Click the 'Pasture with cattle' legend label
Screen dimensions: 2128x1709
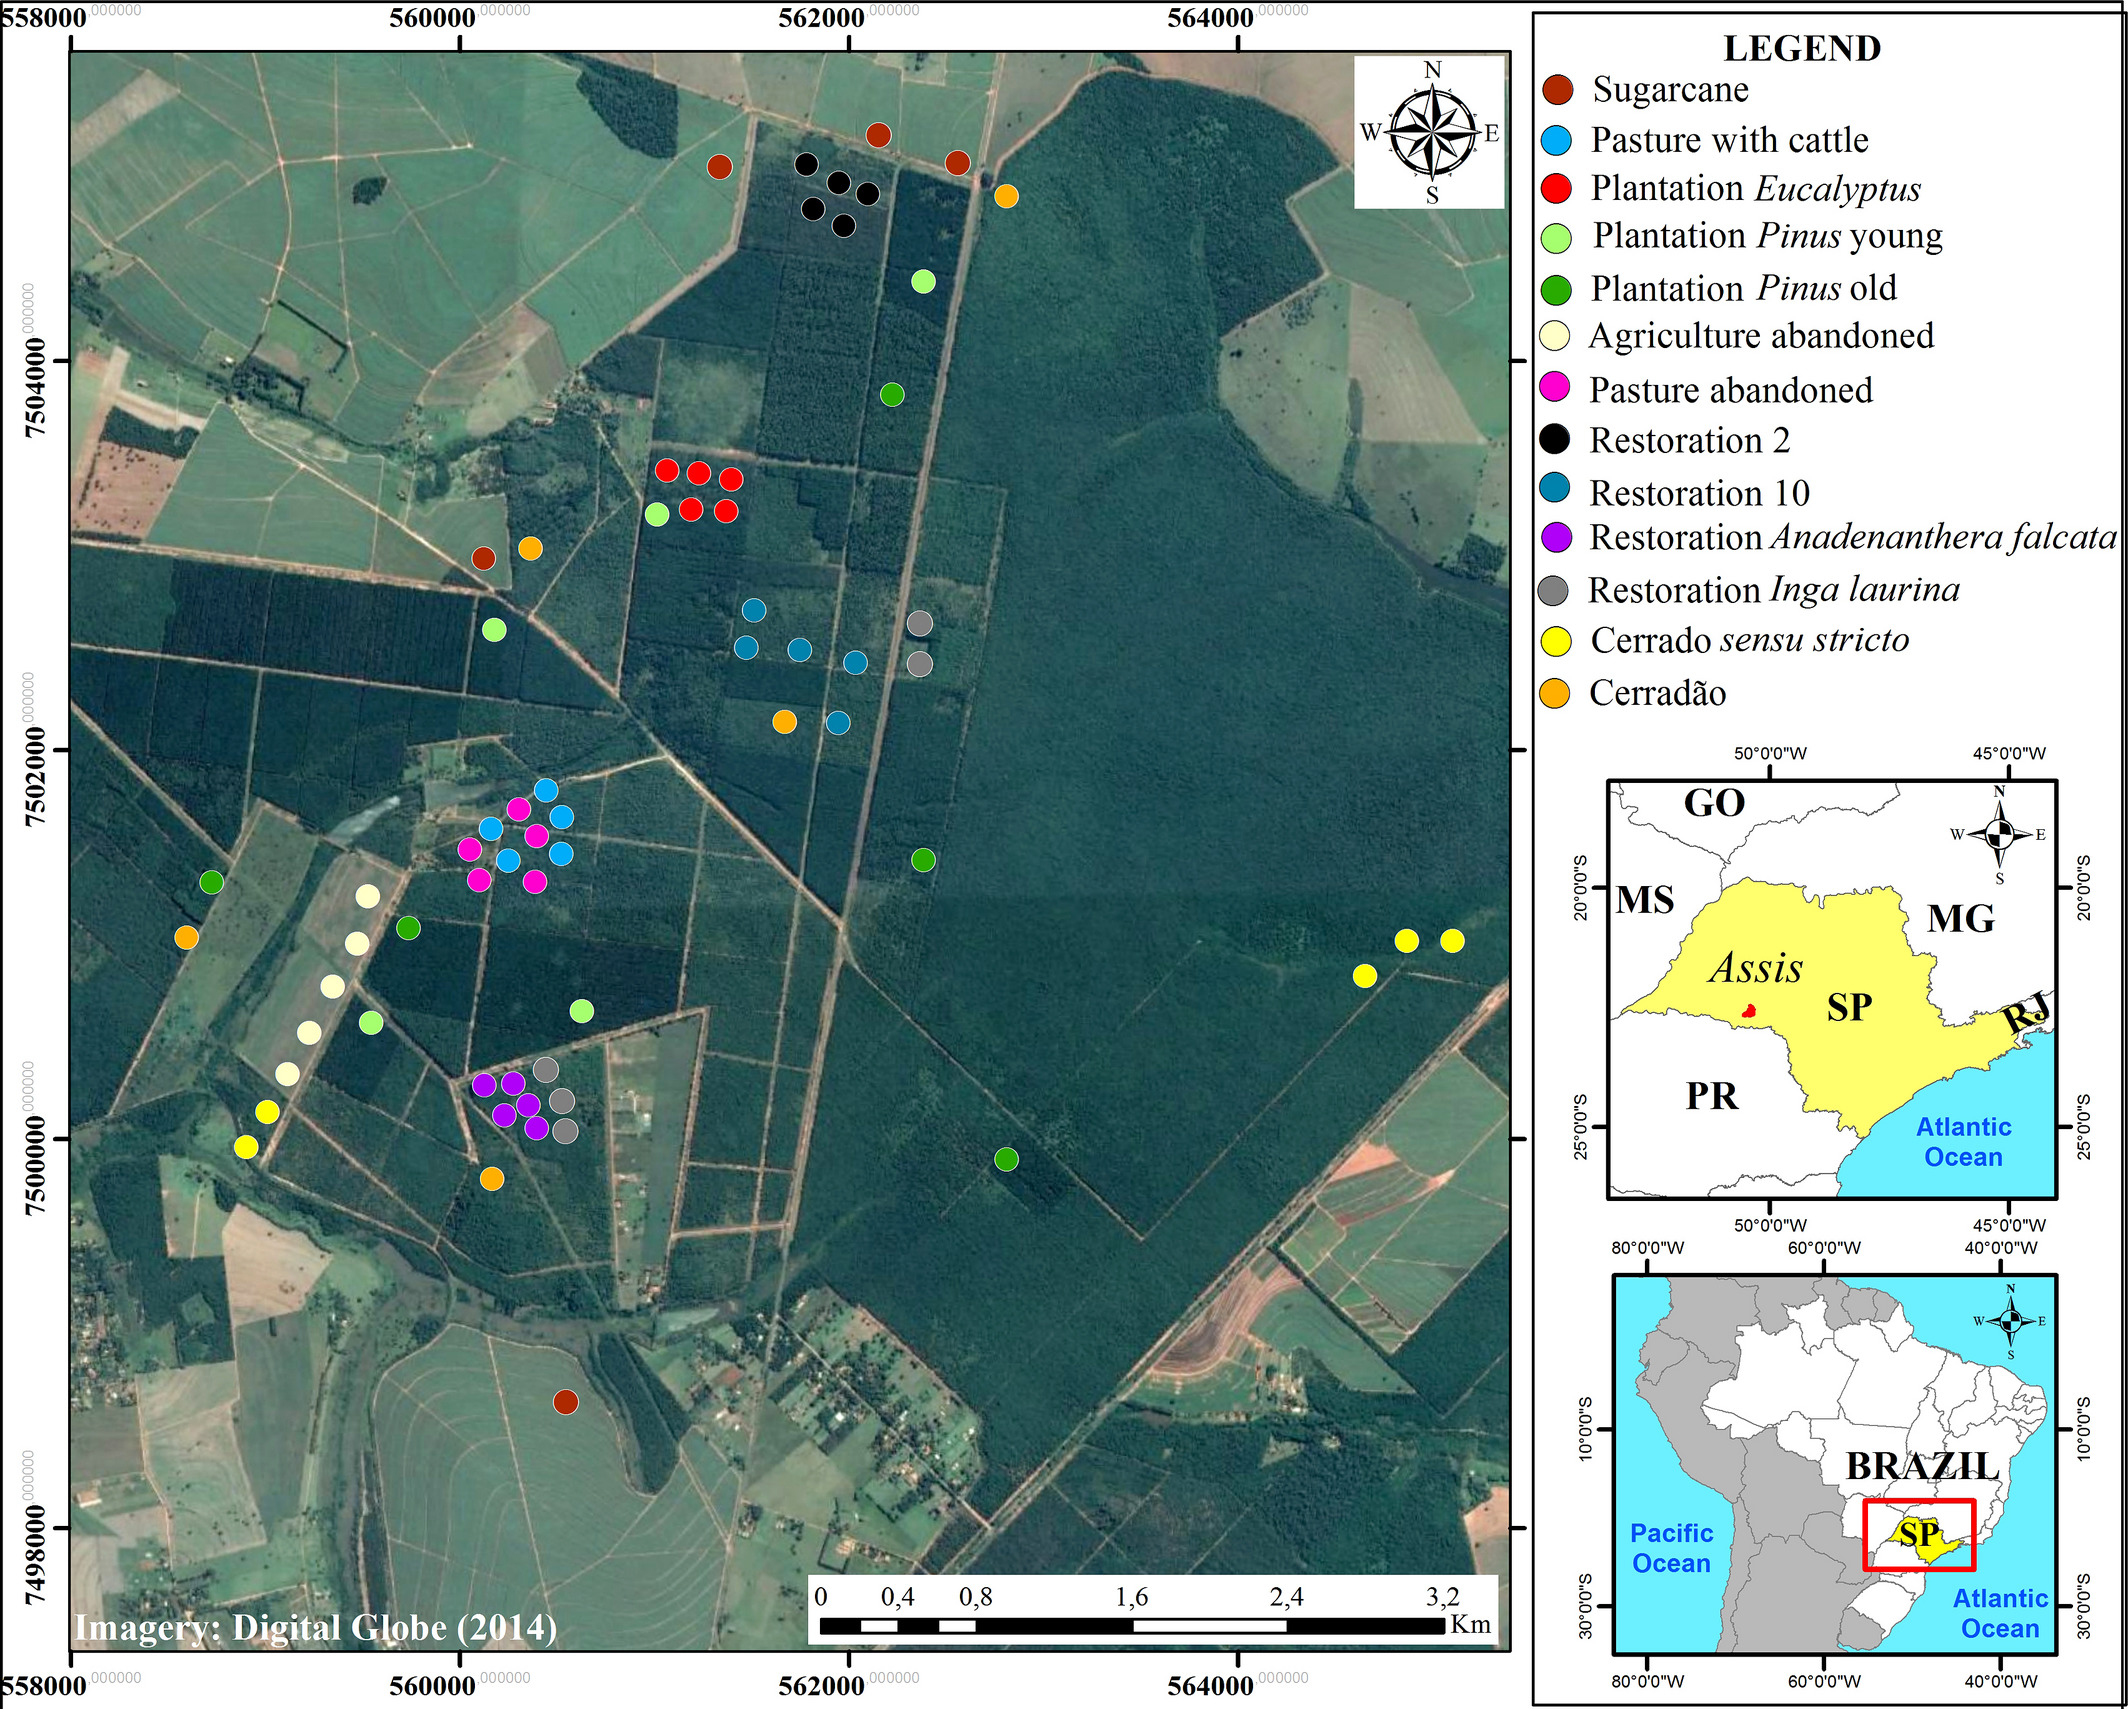[1729, 140]
